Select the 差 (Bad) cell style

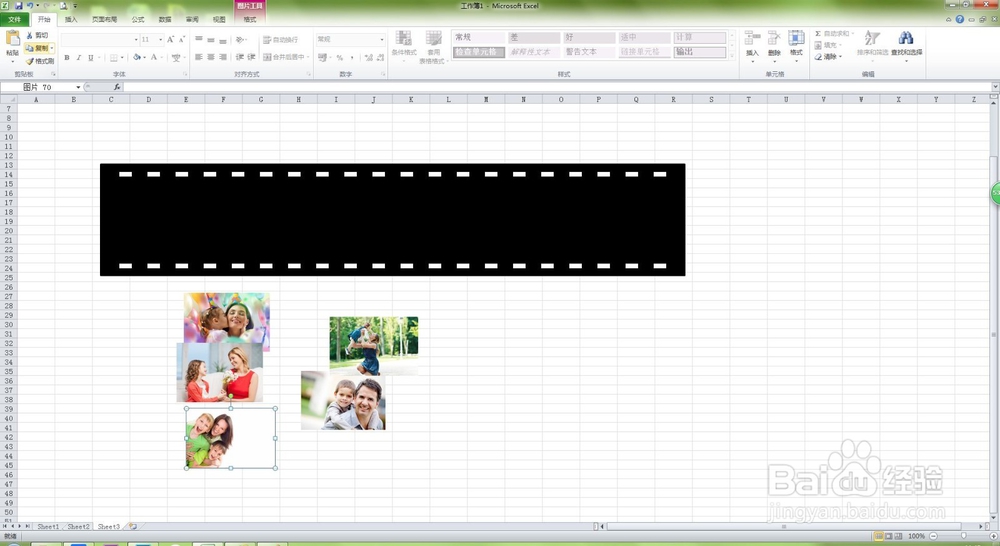click(534, 38)
